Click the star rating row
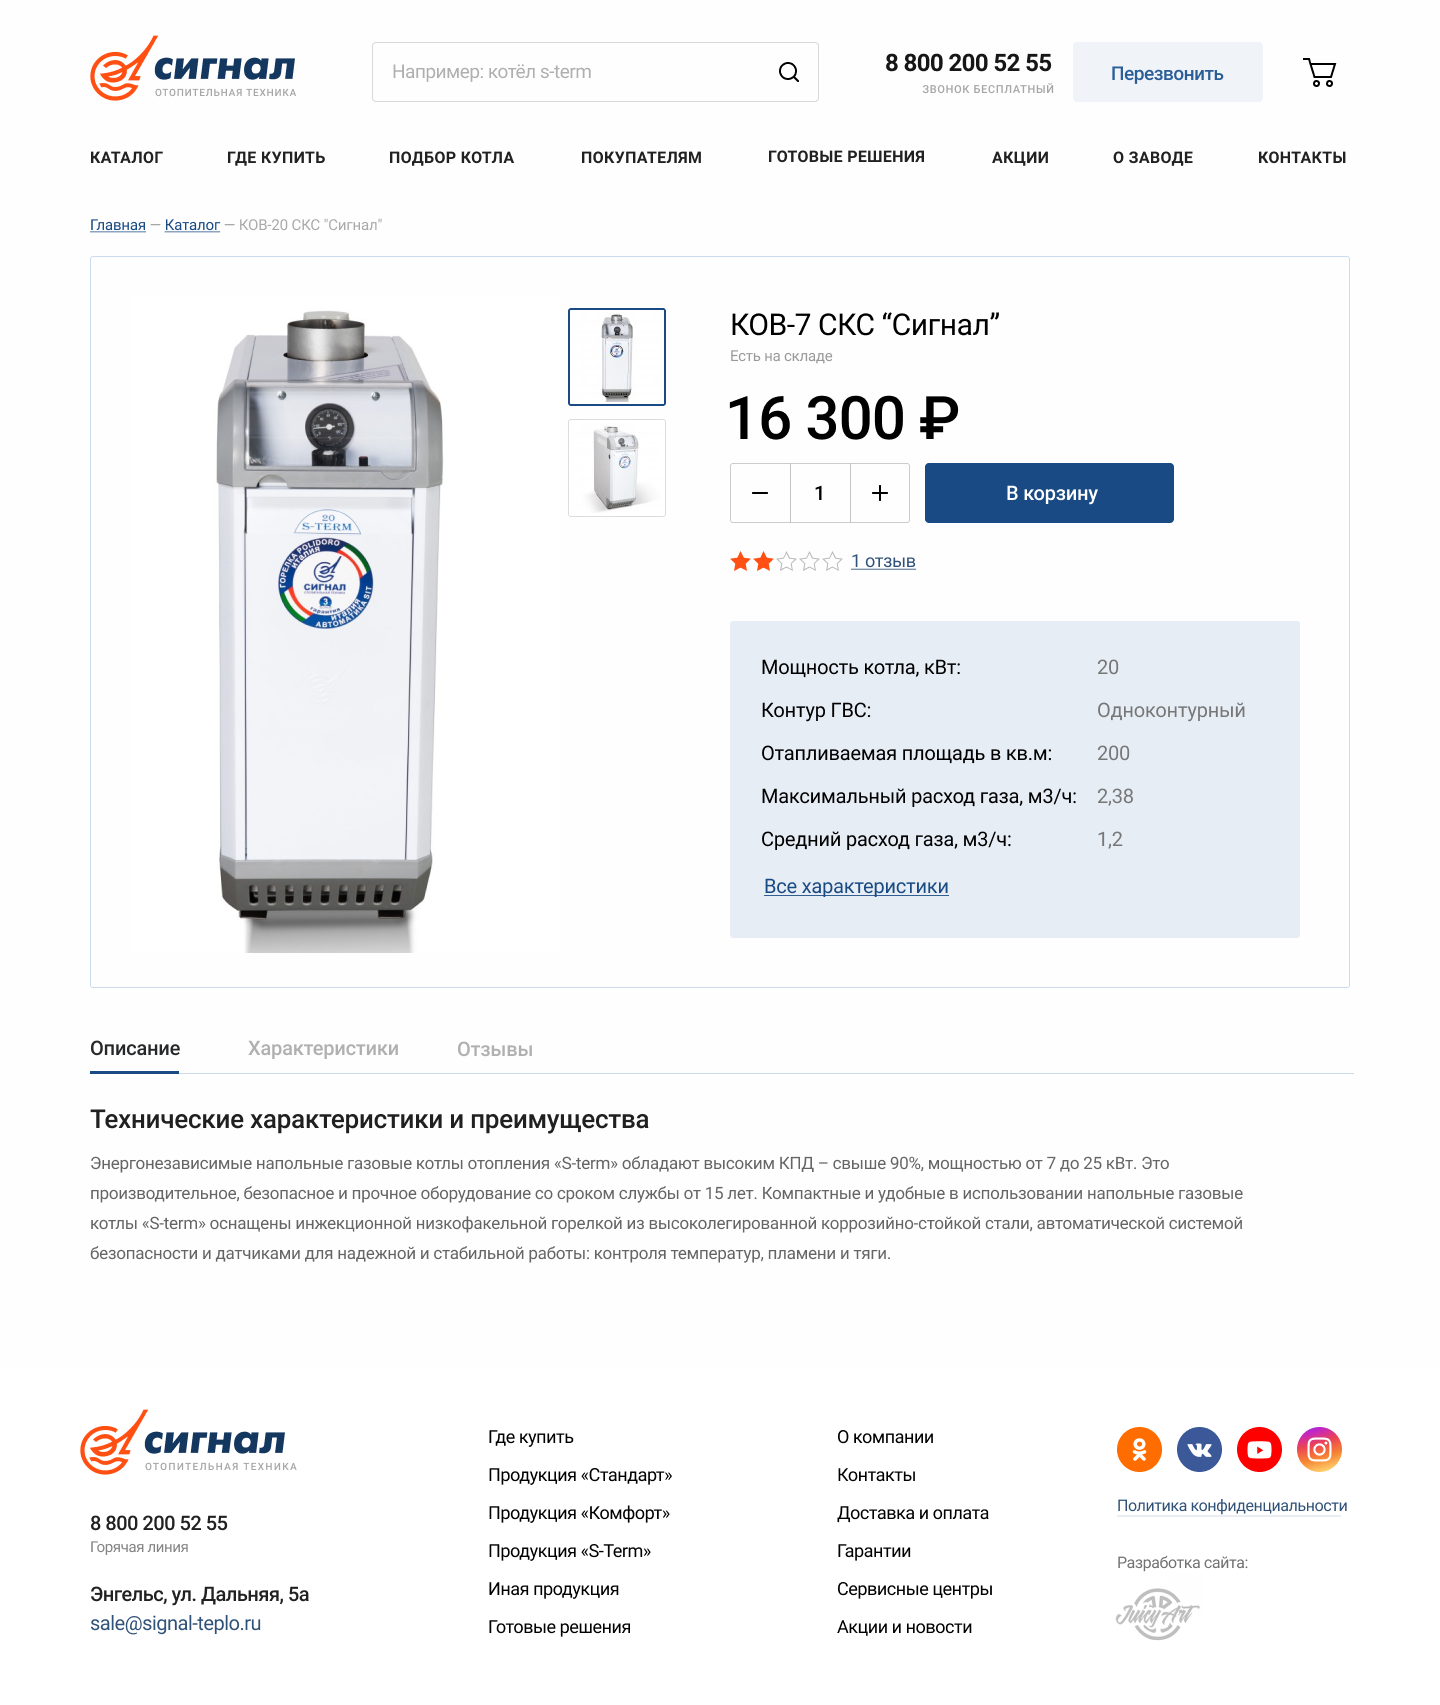This screenshot has width=1440, height=1705. (x=786, y=562)
